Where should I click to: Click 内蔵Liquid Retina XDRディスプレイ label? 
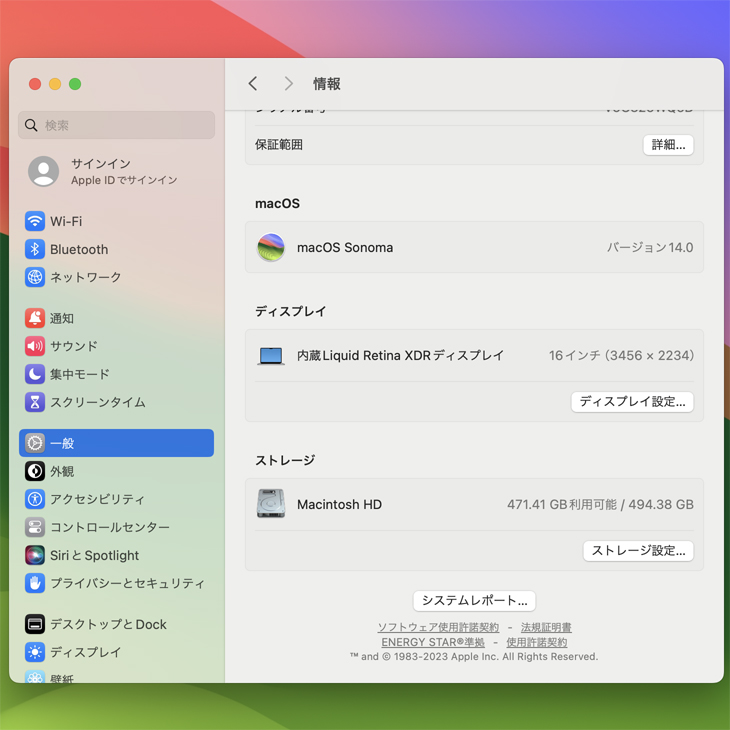pos(400,355)
